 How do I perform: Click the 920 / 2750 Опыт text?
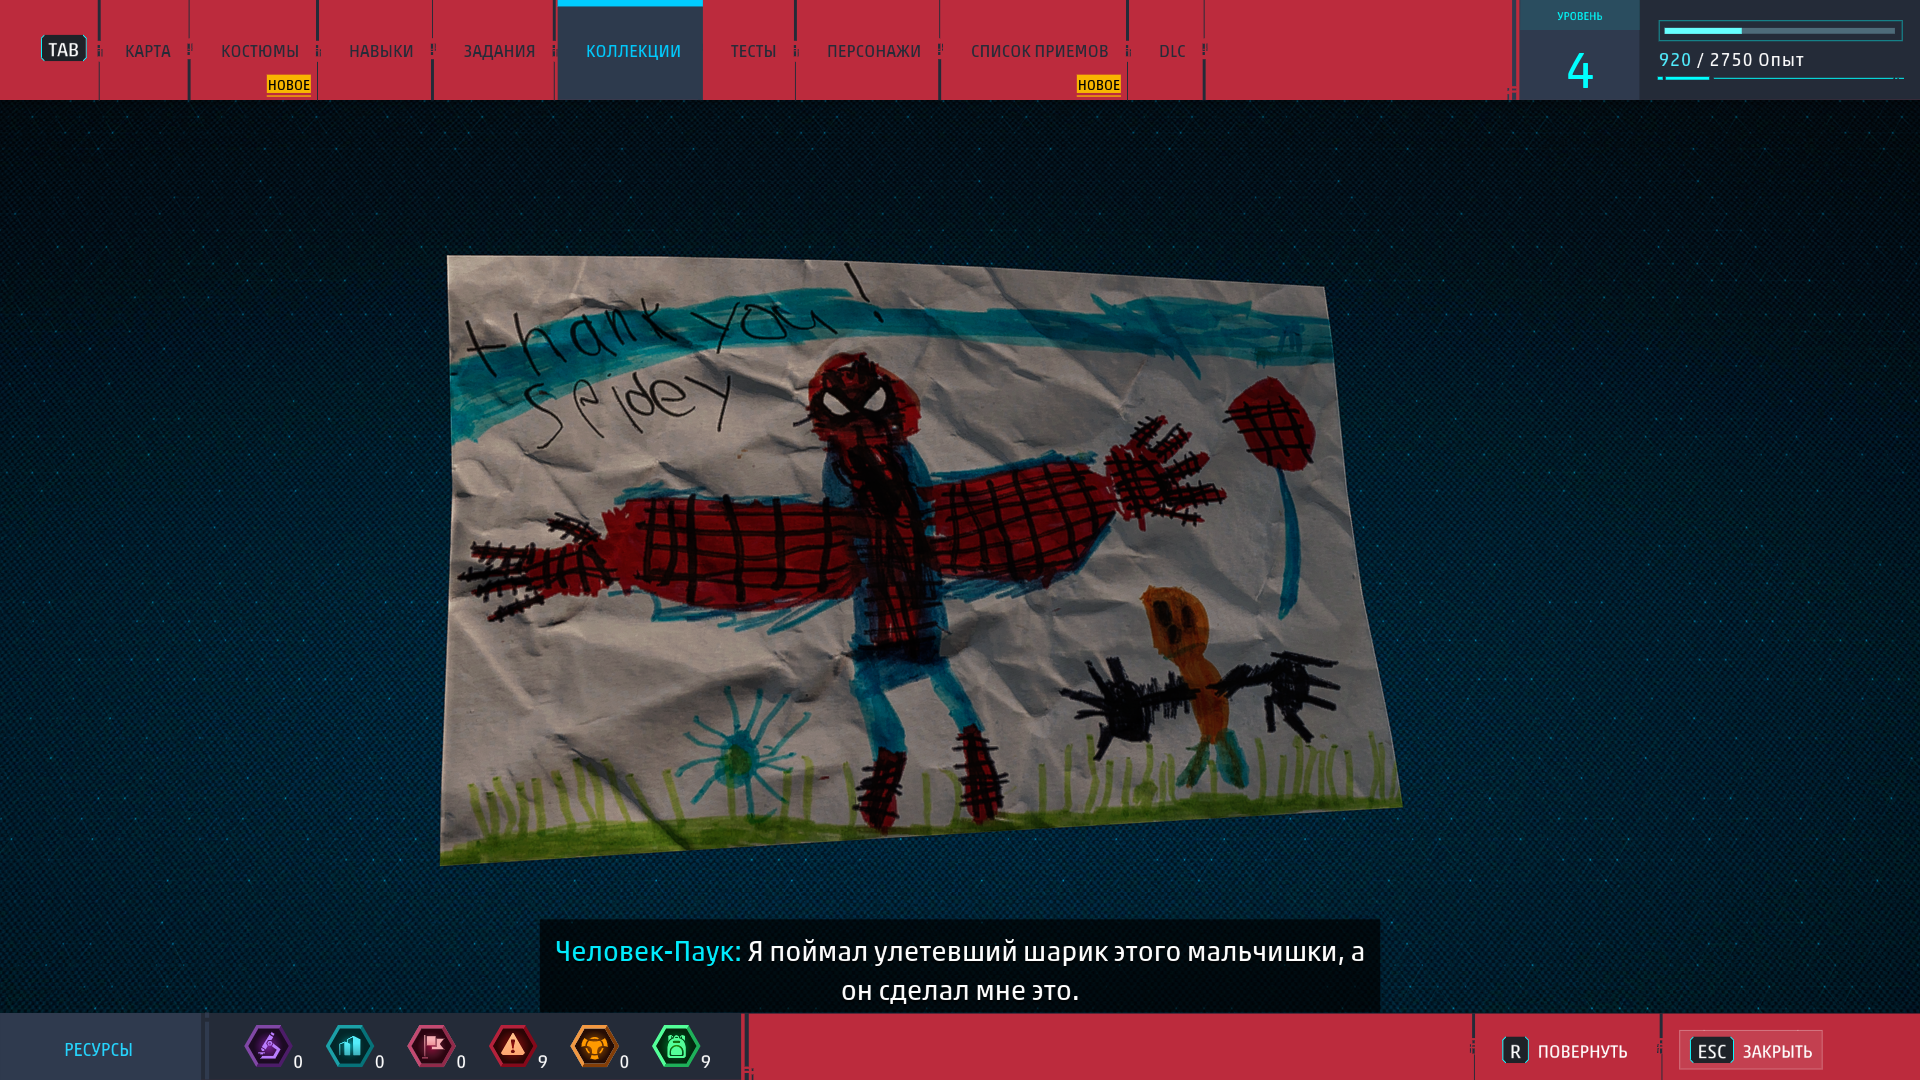point(1731,60)
